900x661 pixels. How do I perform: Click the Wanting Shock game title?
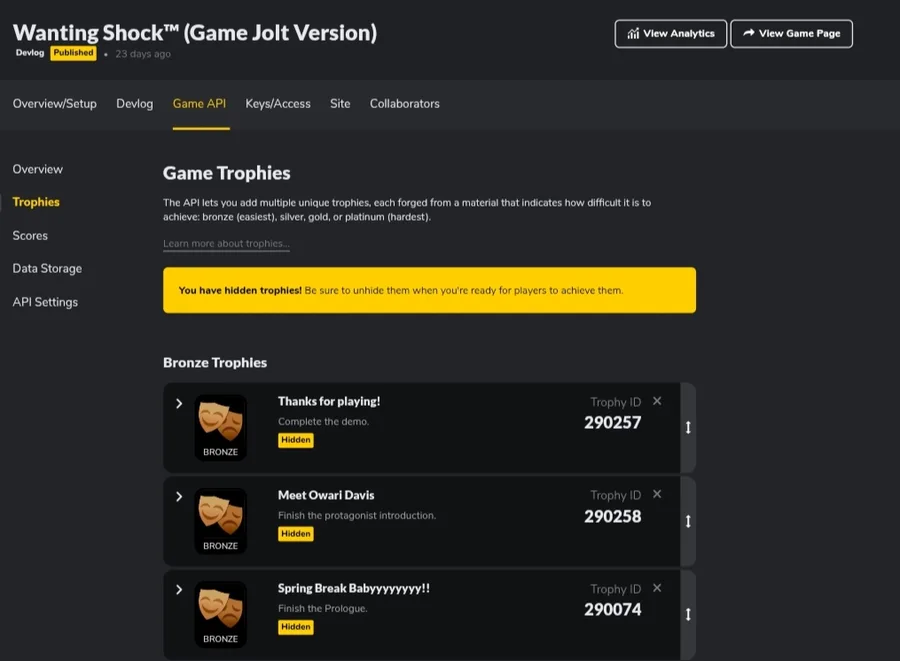click(x=195, y=33)
